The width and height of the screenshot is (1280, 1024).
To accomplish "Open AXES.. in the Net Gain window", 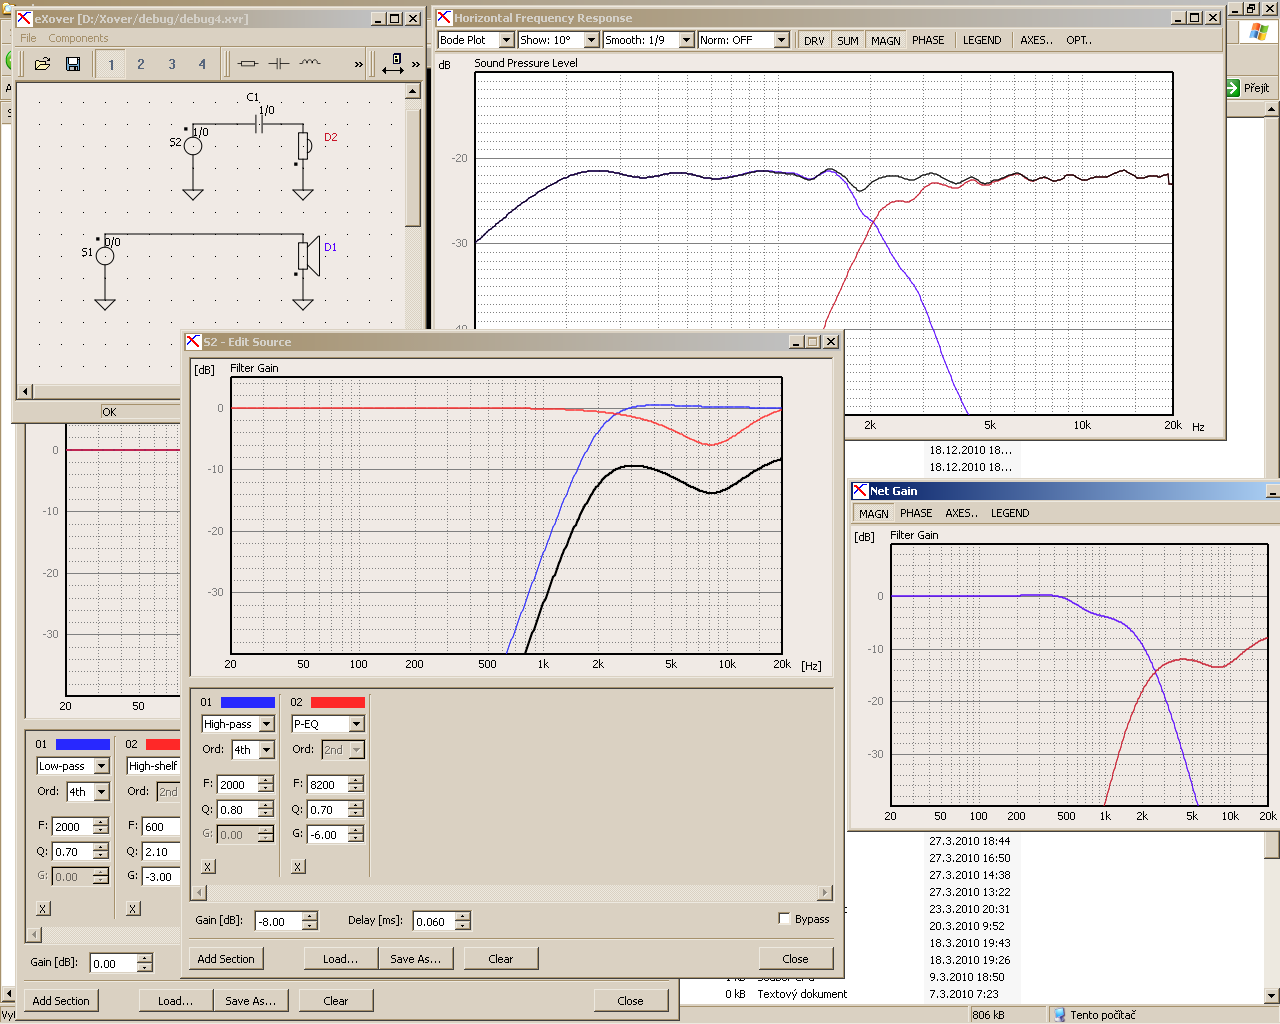I will [x=961, y=514].
